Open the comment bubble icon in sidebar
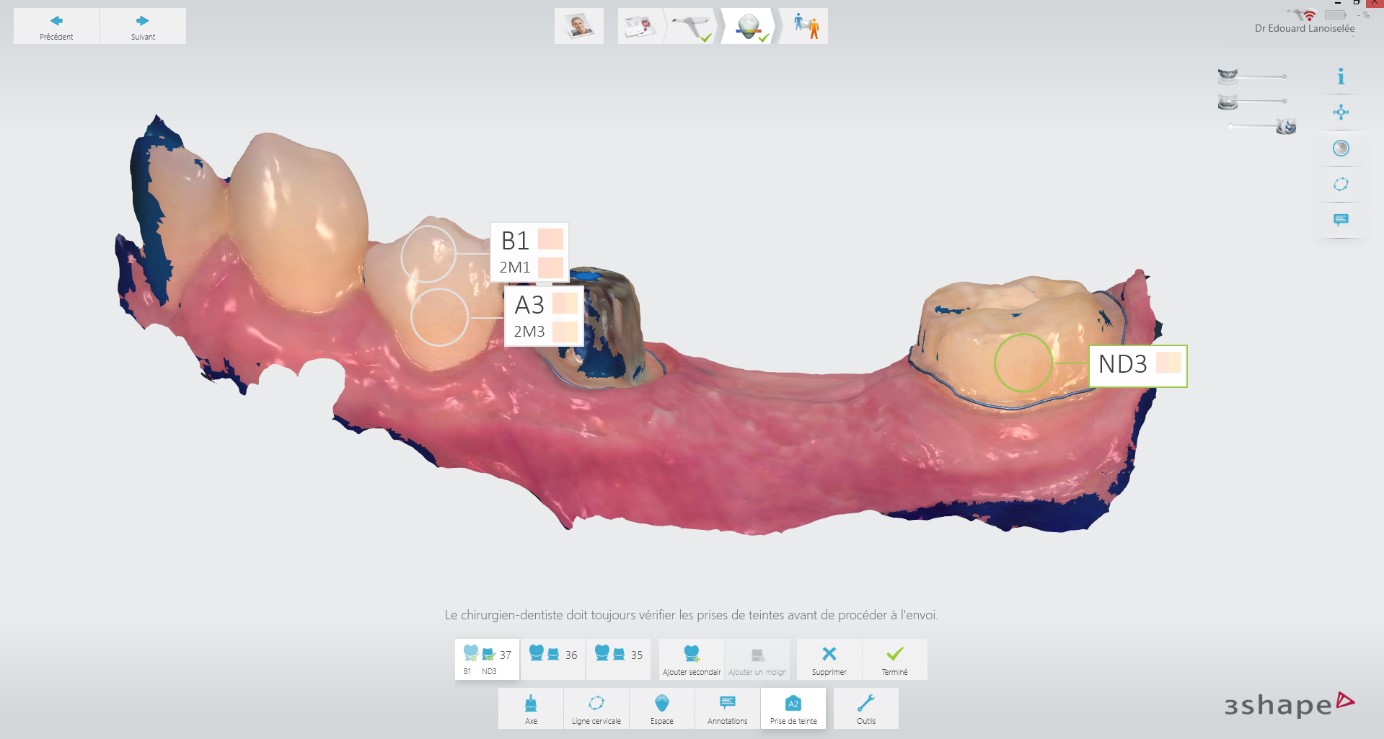Image resolution: width=1384 pixels, height=739 pixels. point(1341,220)
